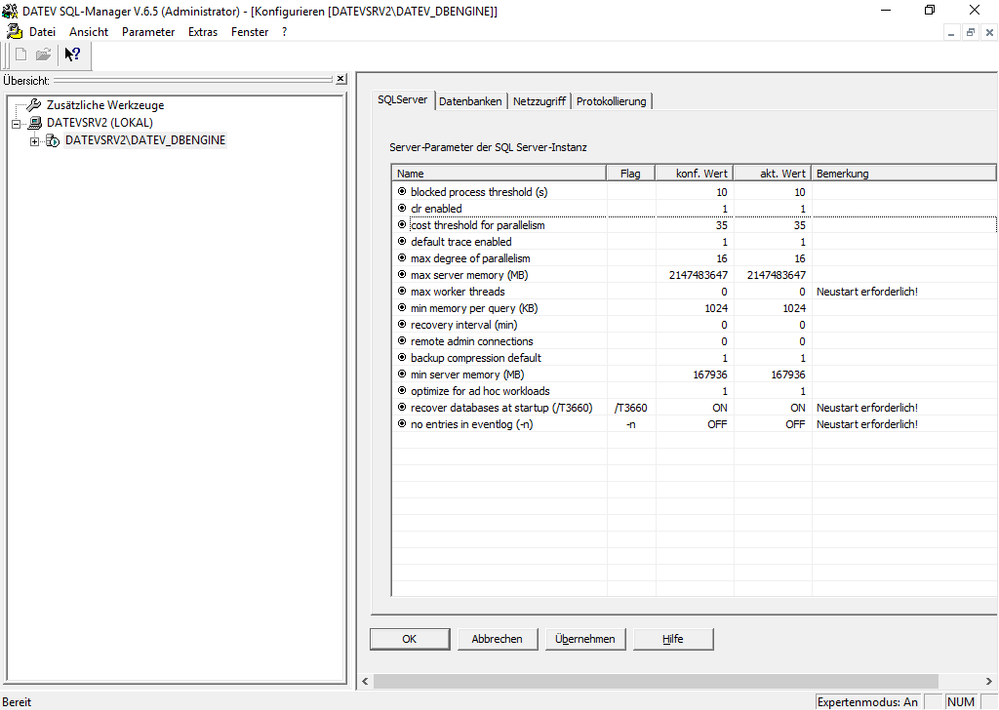The width and height of the screenshot is (999, 710).
Task: Sort by the konf. Wert column header
Action: click(x=694, y=173)
